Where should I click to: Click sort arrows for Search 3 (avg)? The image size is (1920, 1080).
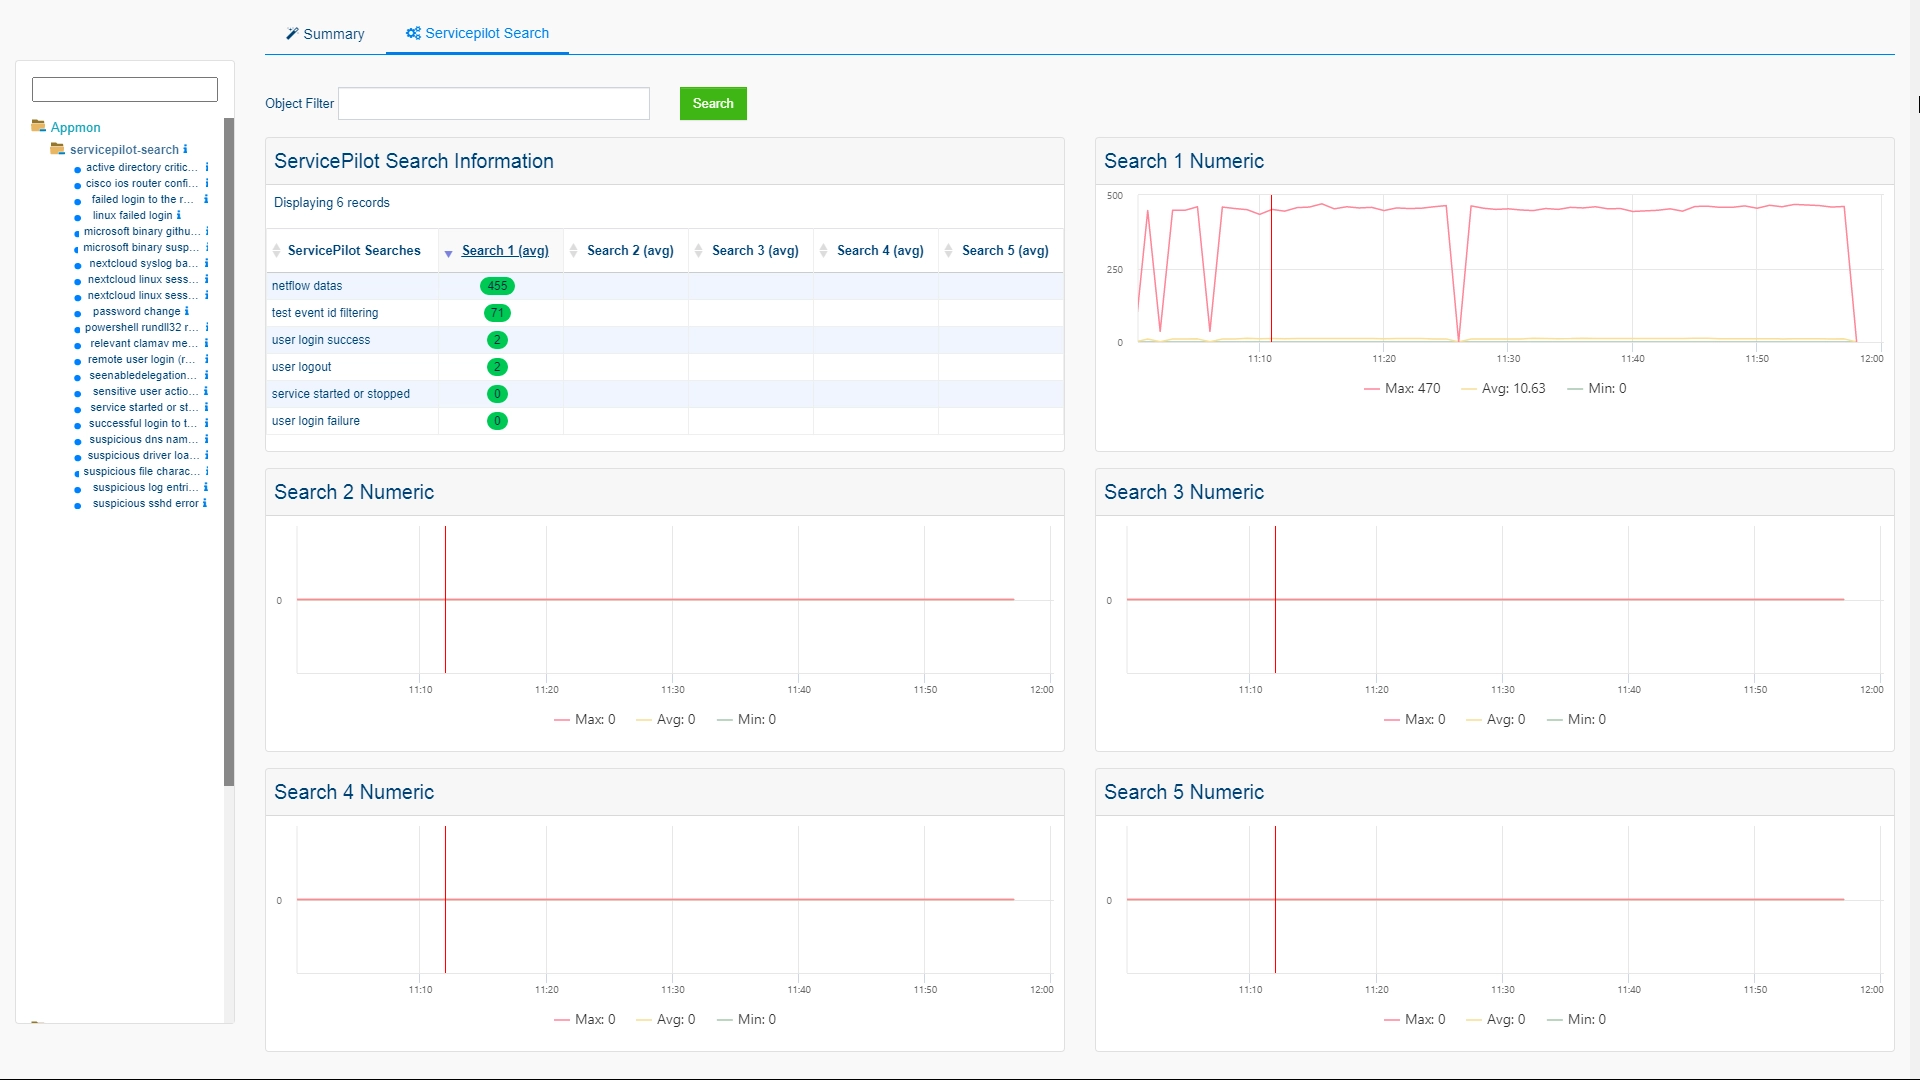tap(698, 251)
